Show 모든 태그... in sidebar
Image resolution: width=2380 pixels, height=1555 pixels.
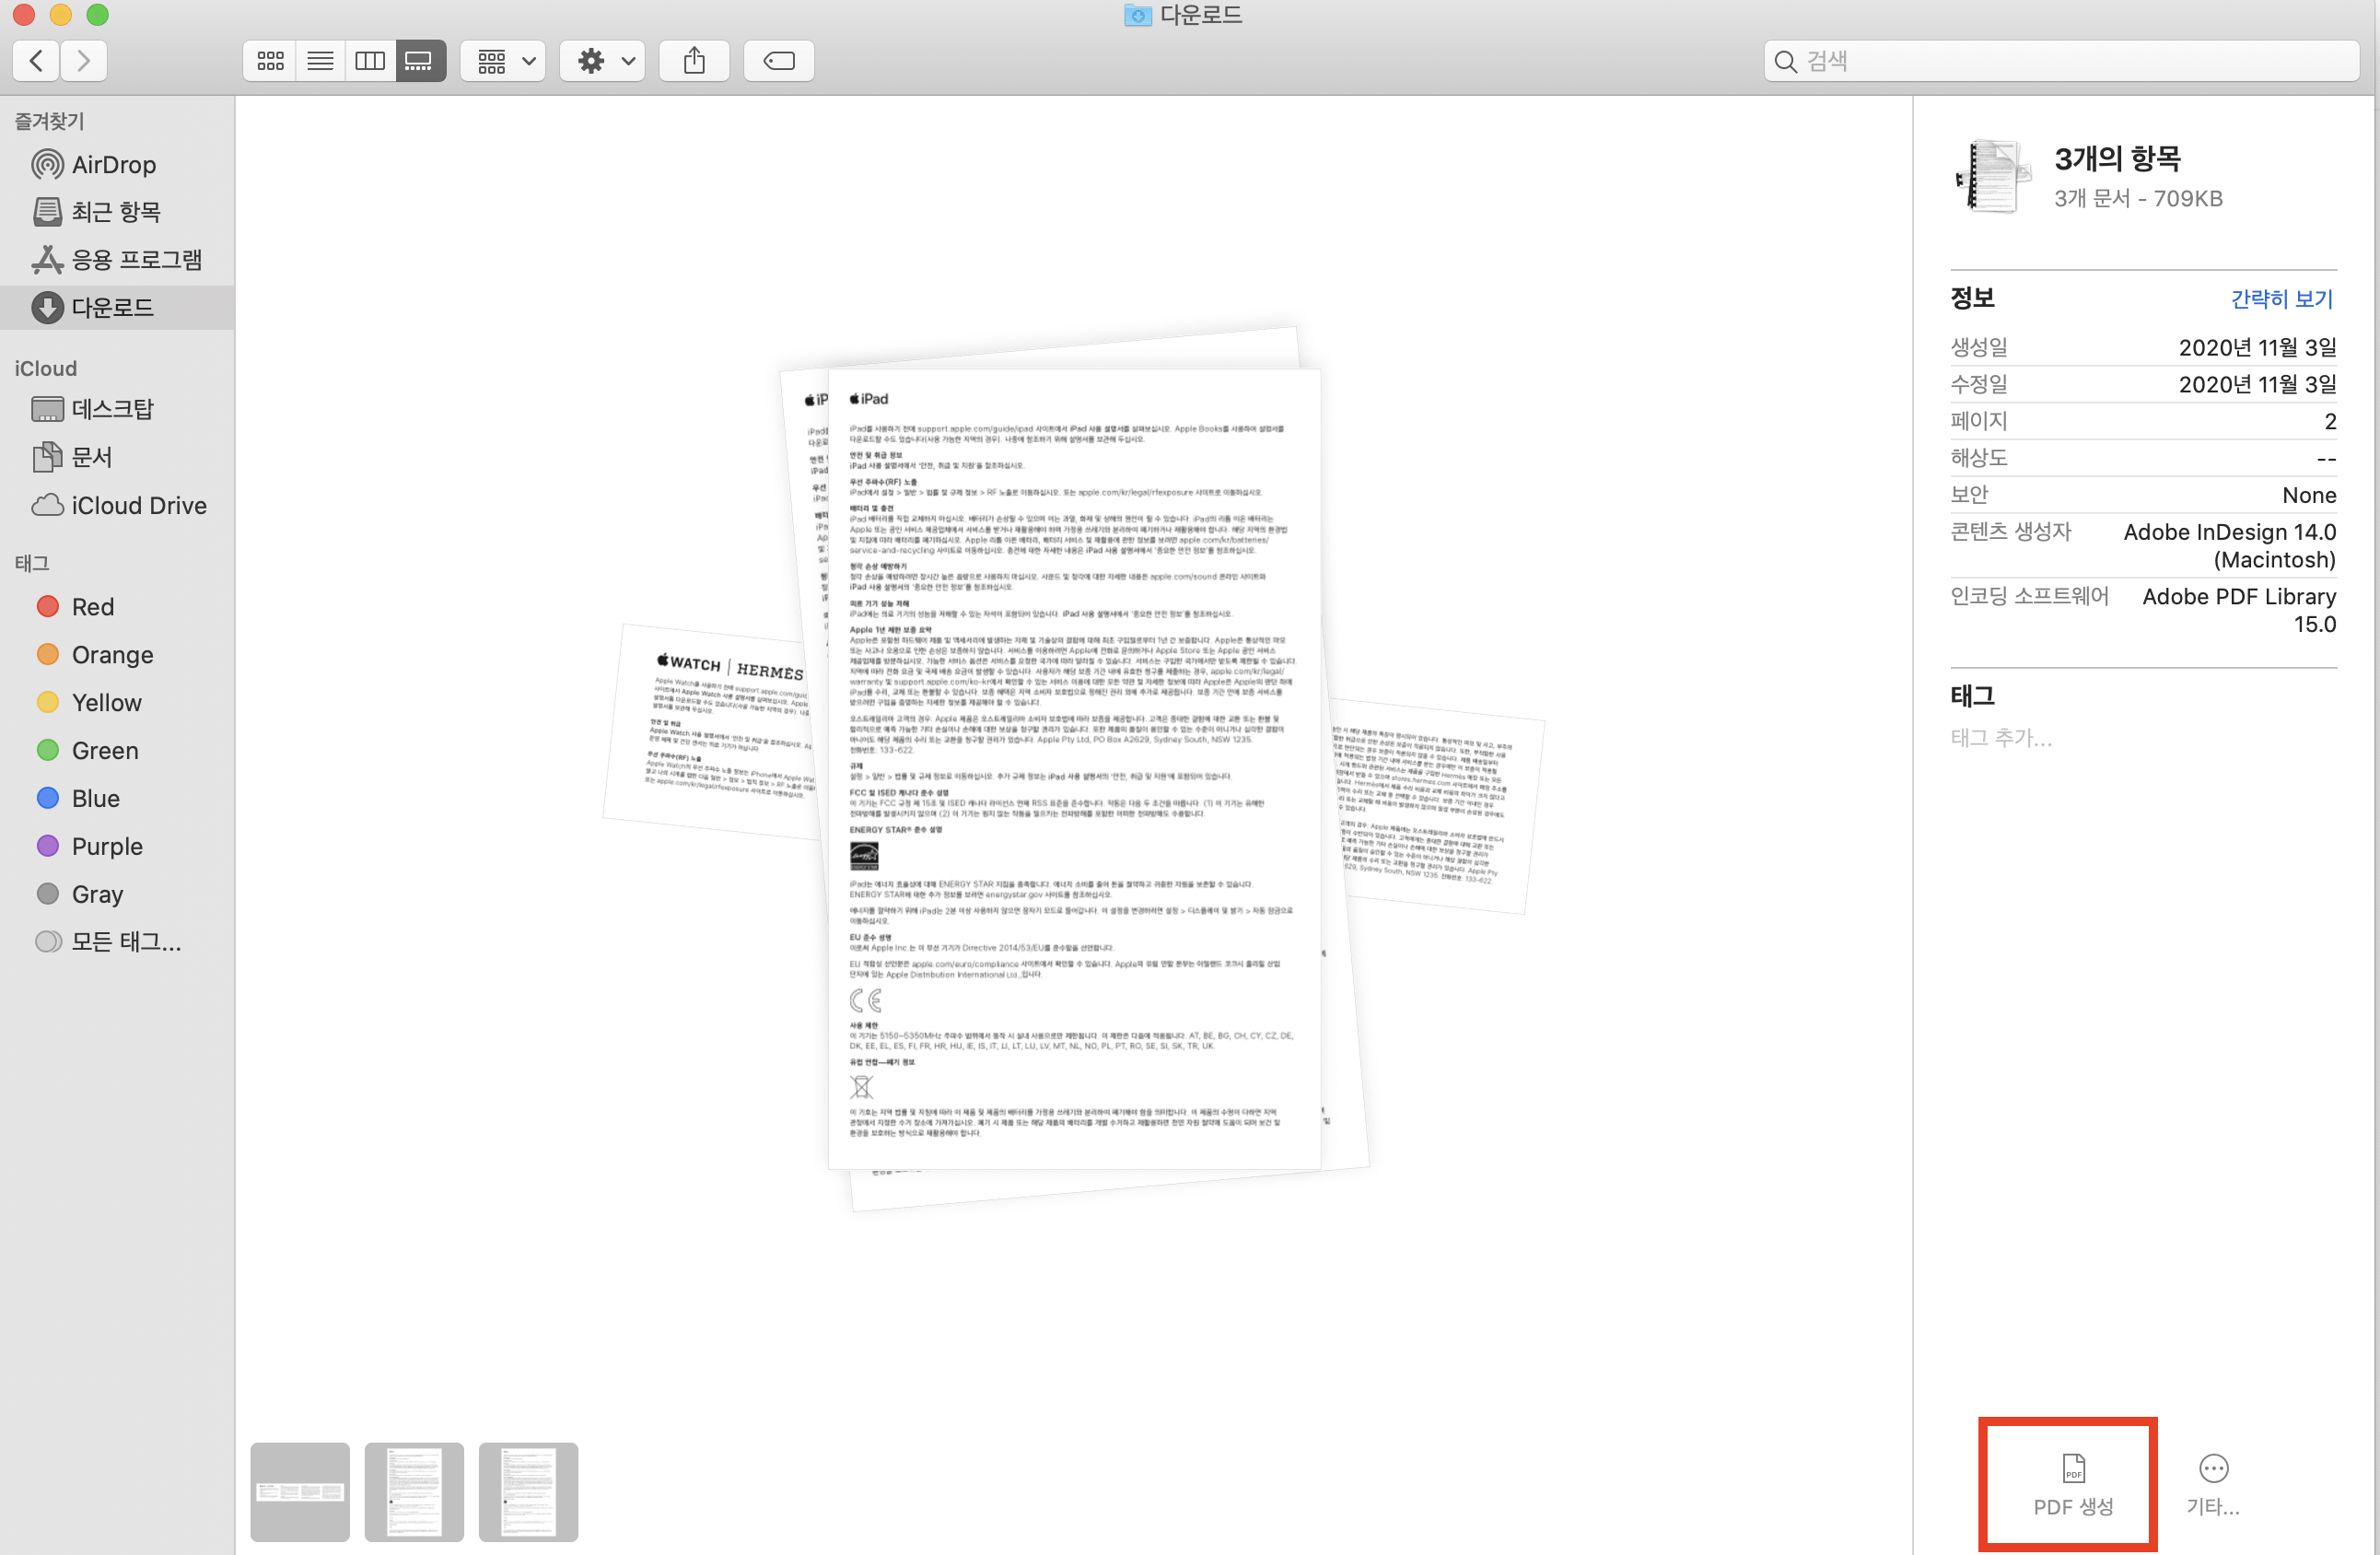[126, 941]
